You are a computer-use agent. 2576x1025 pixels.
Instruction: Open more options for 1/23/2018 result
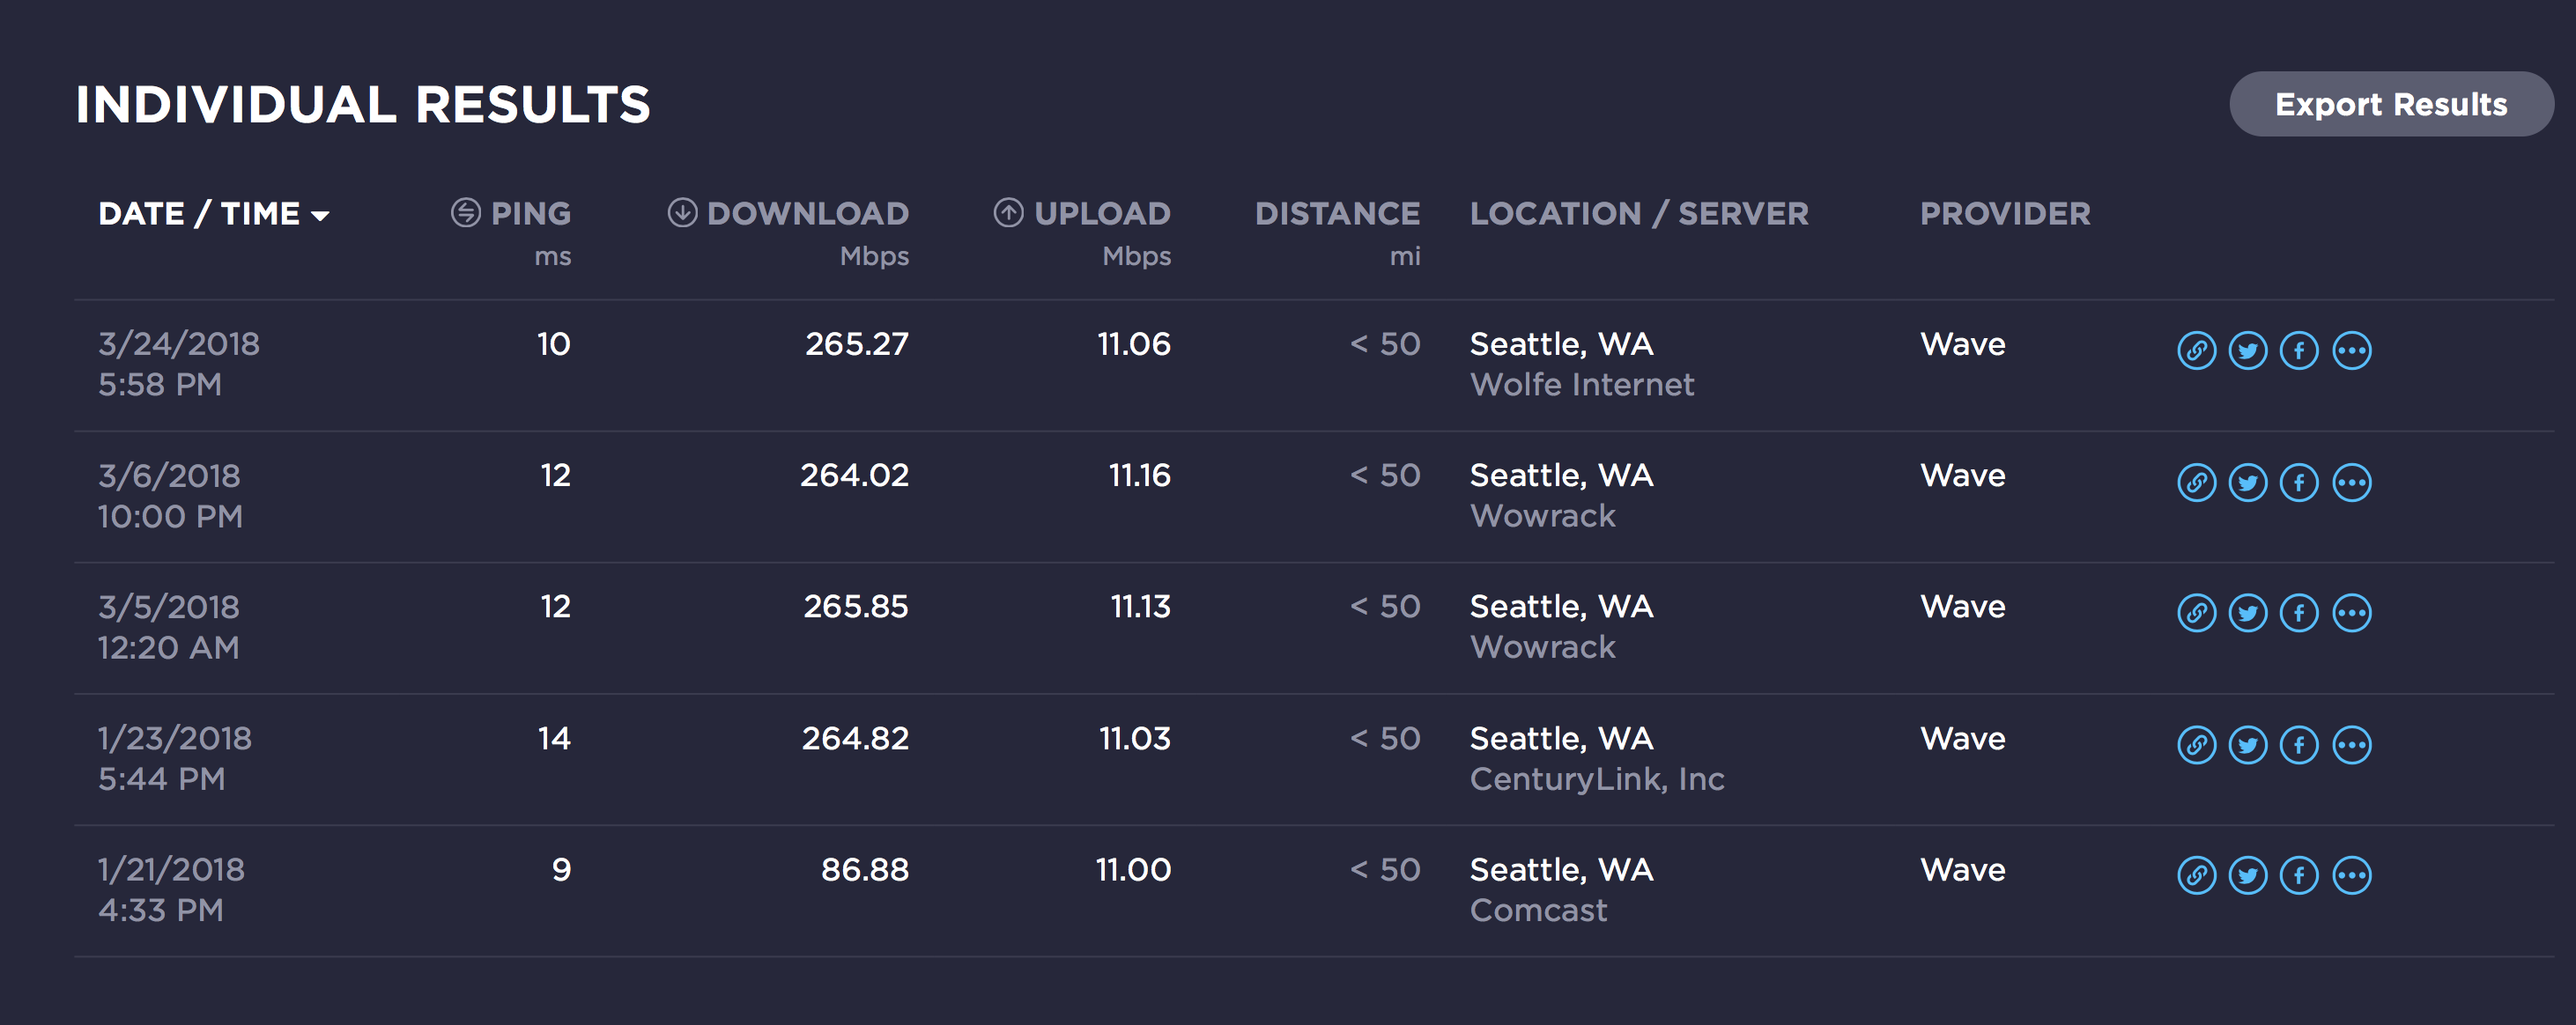tap(2351, 745)
